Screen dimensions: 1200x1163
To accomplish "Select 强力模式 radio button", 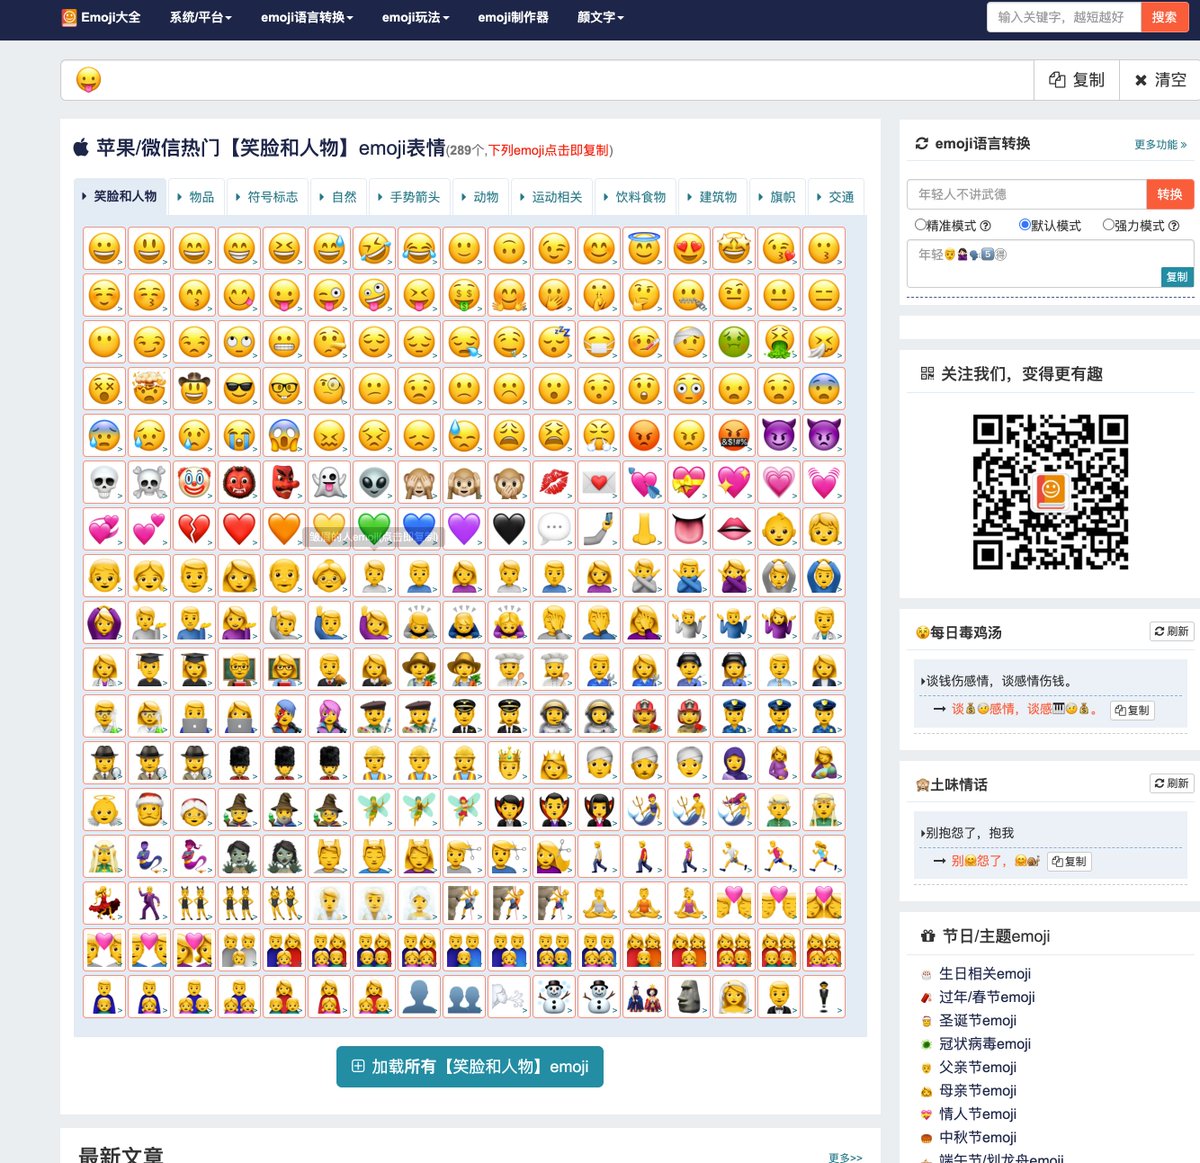I will coord(1108,225).
